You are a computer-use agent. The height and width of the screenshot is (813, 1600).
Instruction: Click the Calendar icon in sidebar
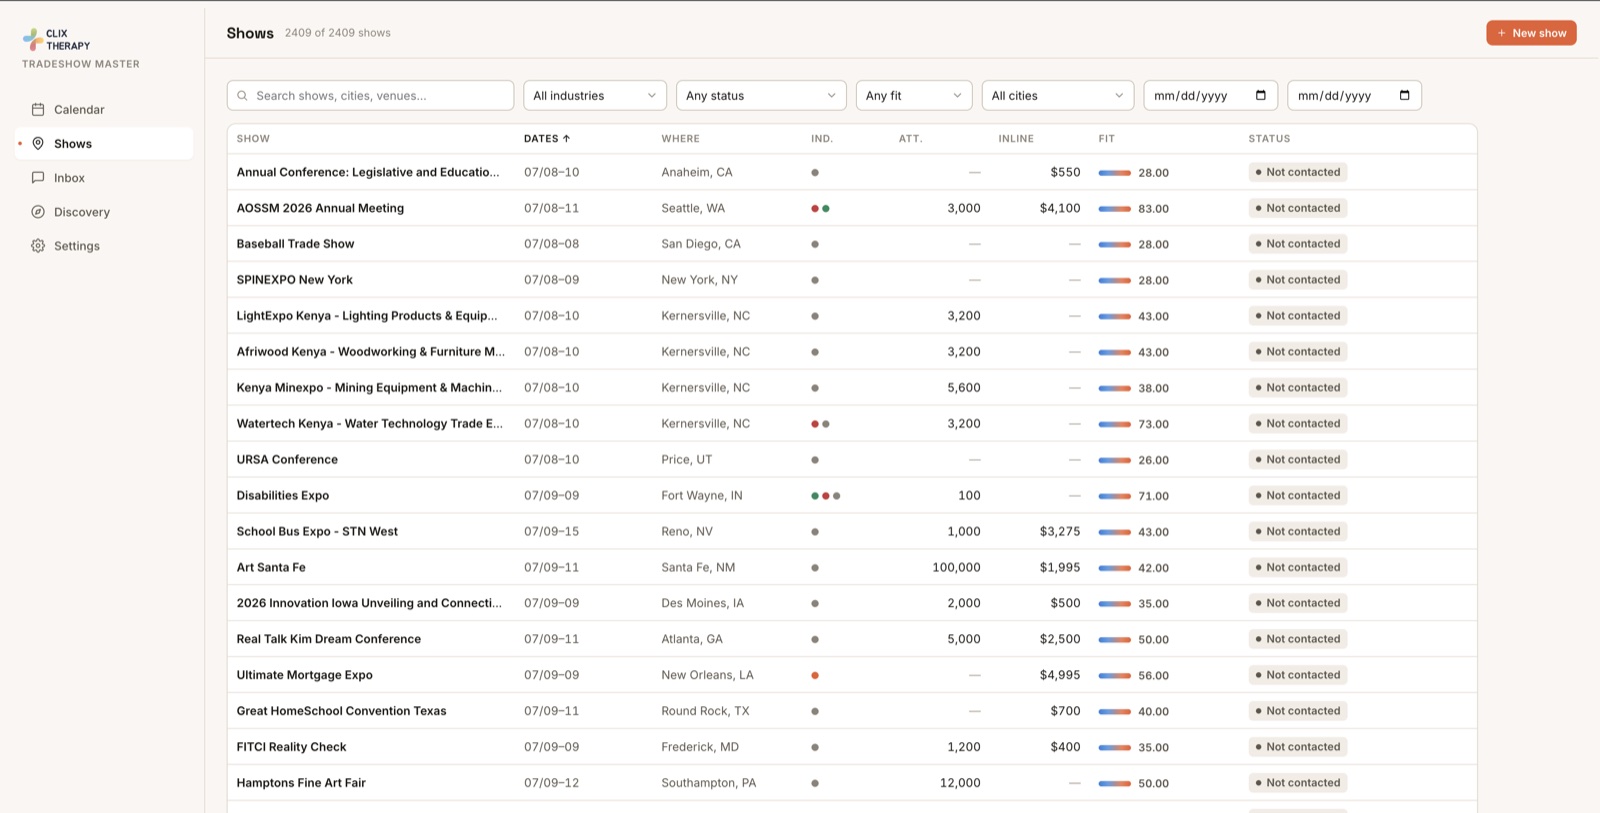[x=38, y=109]
